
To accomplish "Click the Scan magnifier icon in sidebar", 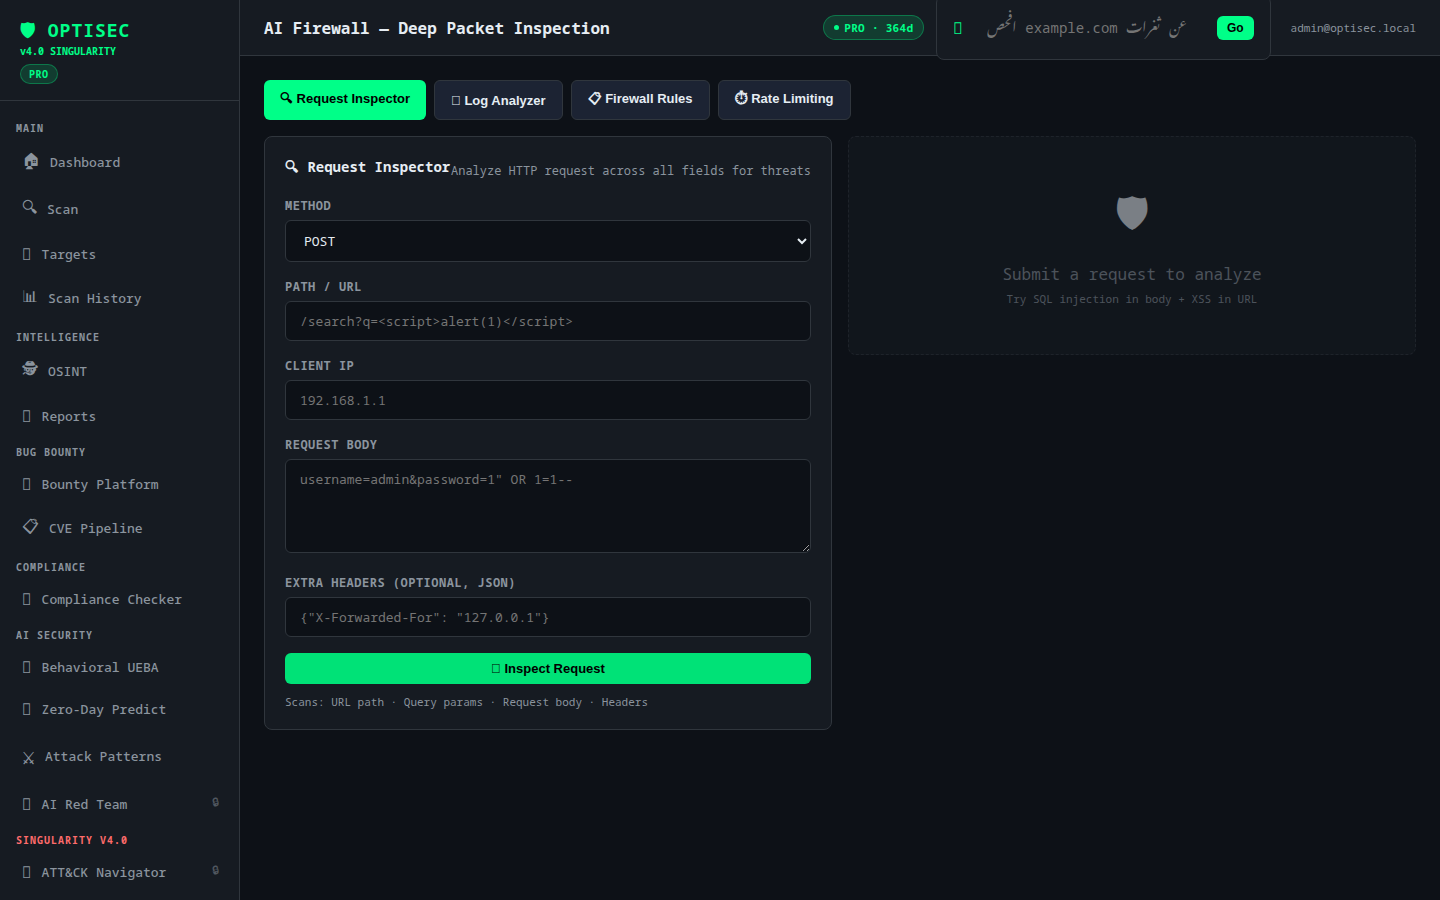I will click(30, 207).
